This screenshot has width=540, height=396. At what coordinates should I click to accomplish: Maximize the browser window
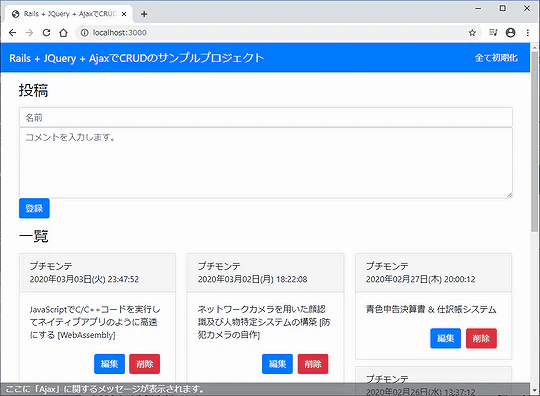point(502,9)
